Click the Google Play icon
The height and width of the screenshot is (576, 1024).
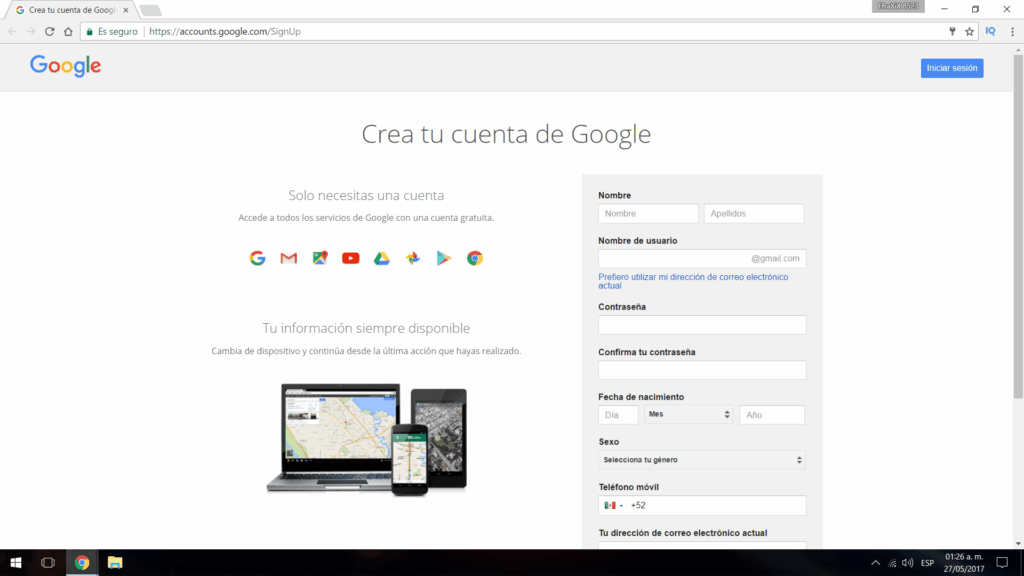[443, 258]
